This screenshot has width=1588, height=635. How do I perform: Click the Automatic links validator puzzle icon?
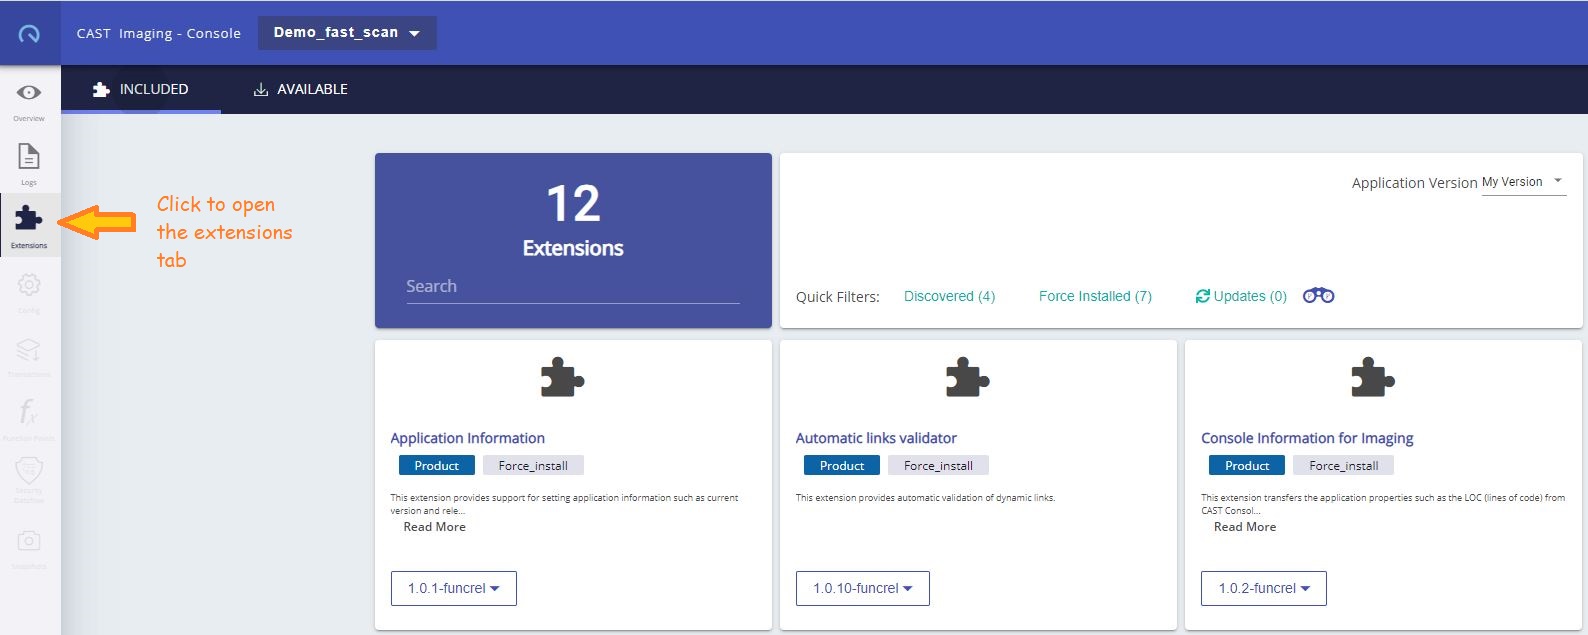pyautogui.click(x=967, y=378)
